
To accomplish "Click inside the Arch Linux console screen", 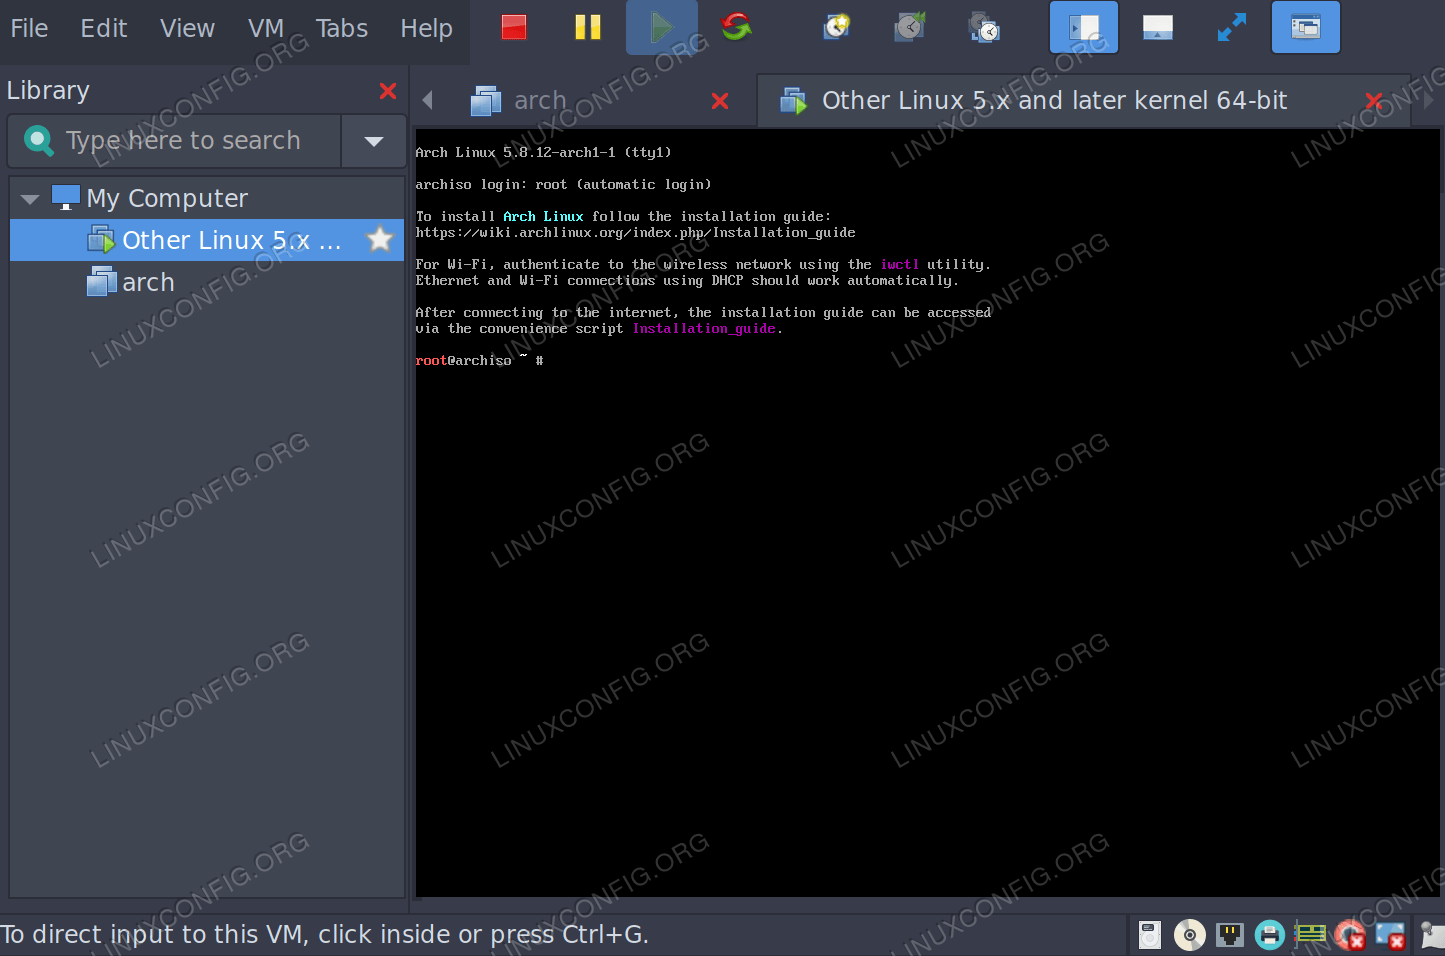I will (x=927, y=512).
